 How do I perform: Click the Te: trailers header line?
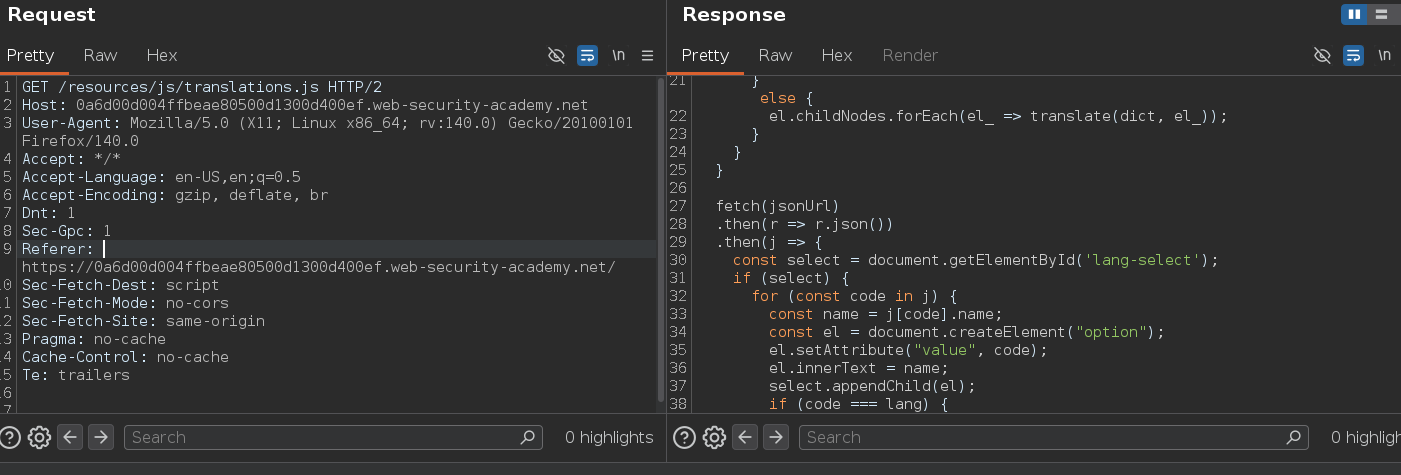coord(76,375)
